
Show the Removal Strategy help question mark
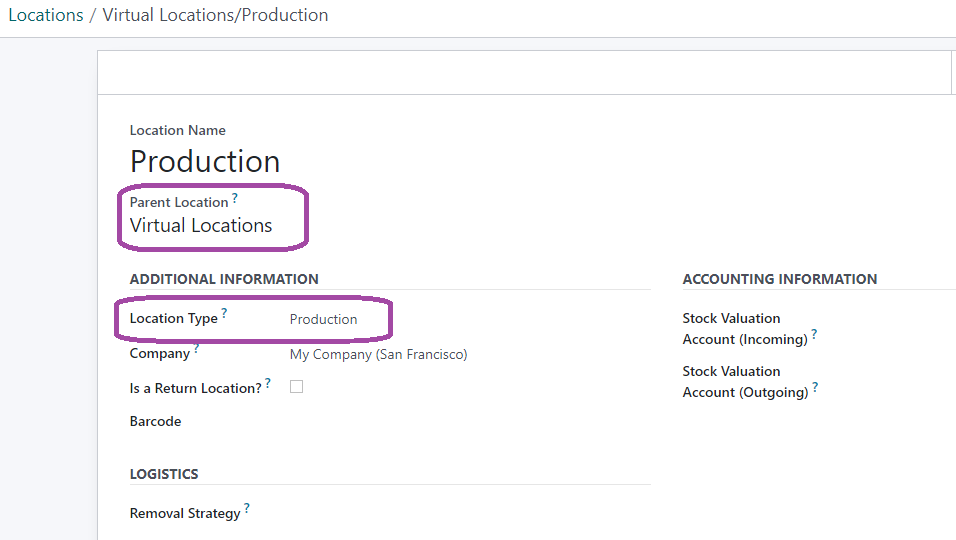[x=247, y=508]
